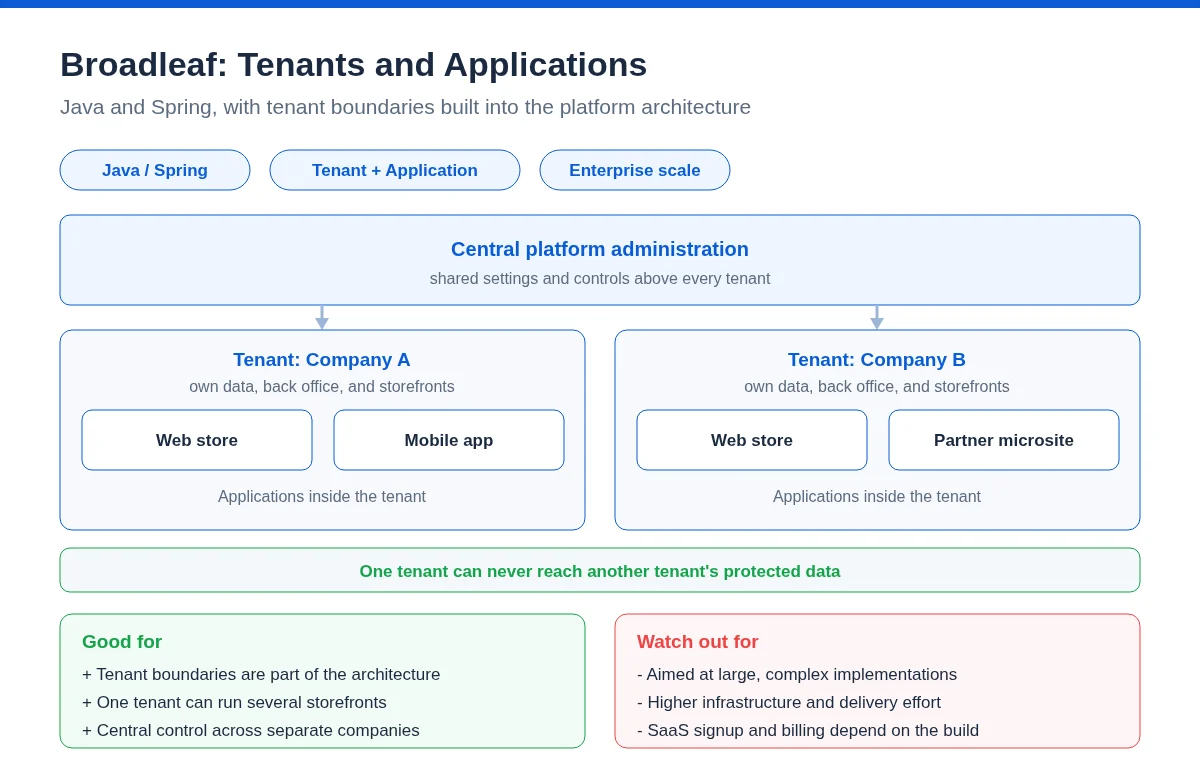Click 'Tenant boundaries are part of the architecture'
The height and width of the screenshot is (760, 1200).
tap(261, 674)
